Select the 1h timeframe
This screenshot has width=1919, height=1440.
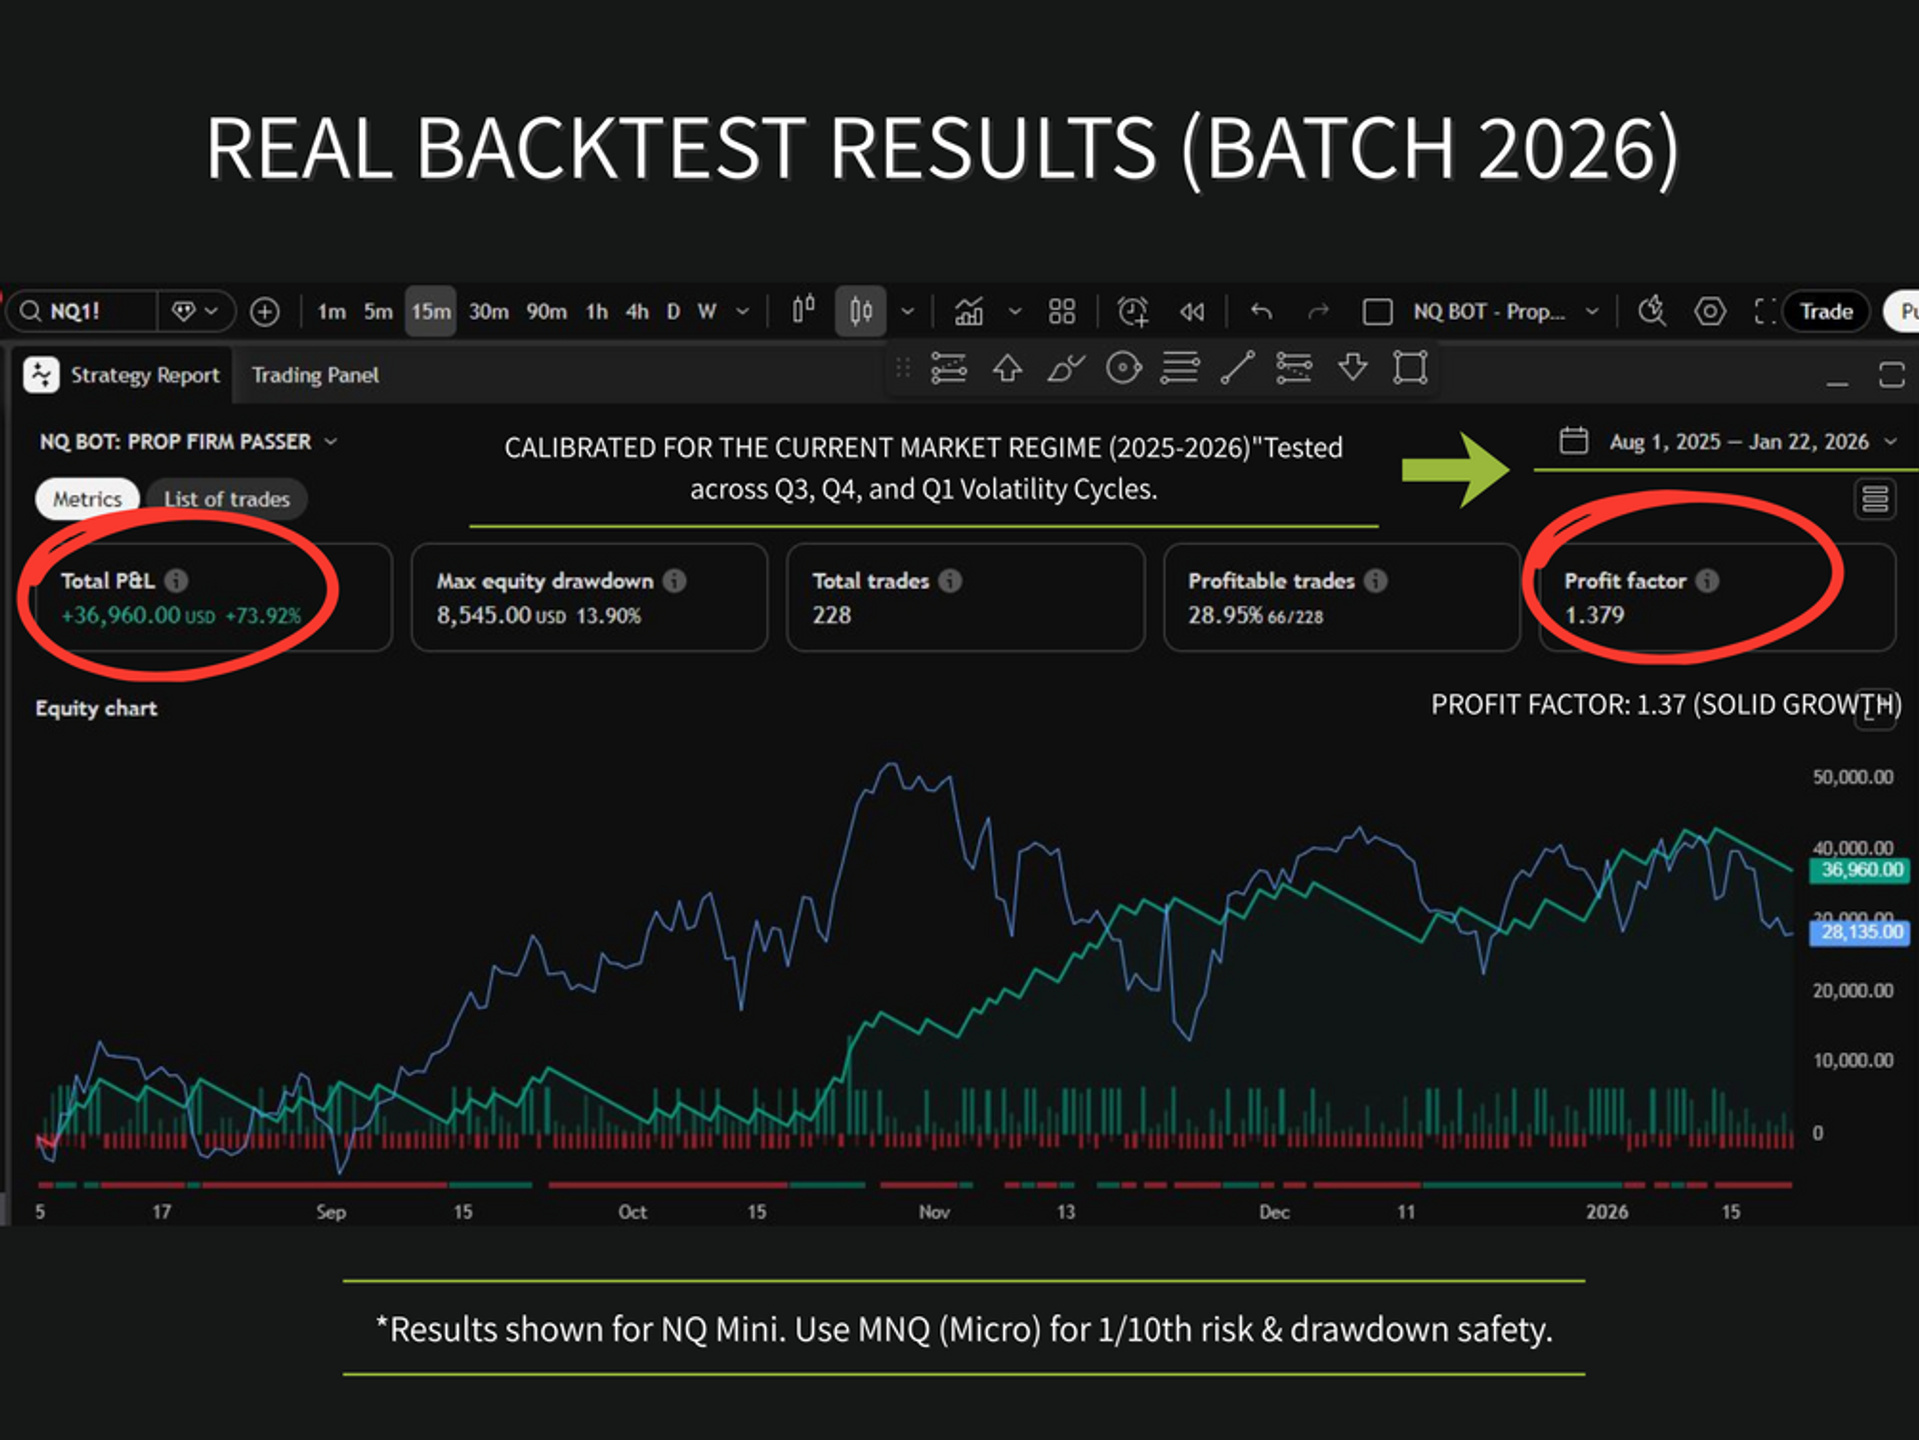[597, 312]
